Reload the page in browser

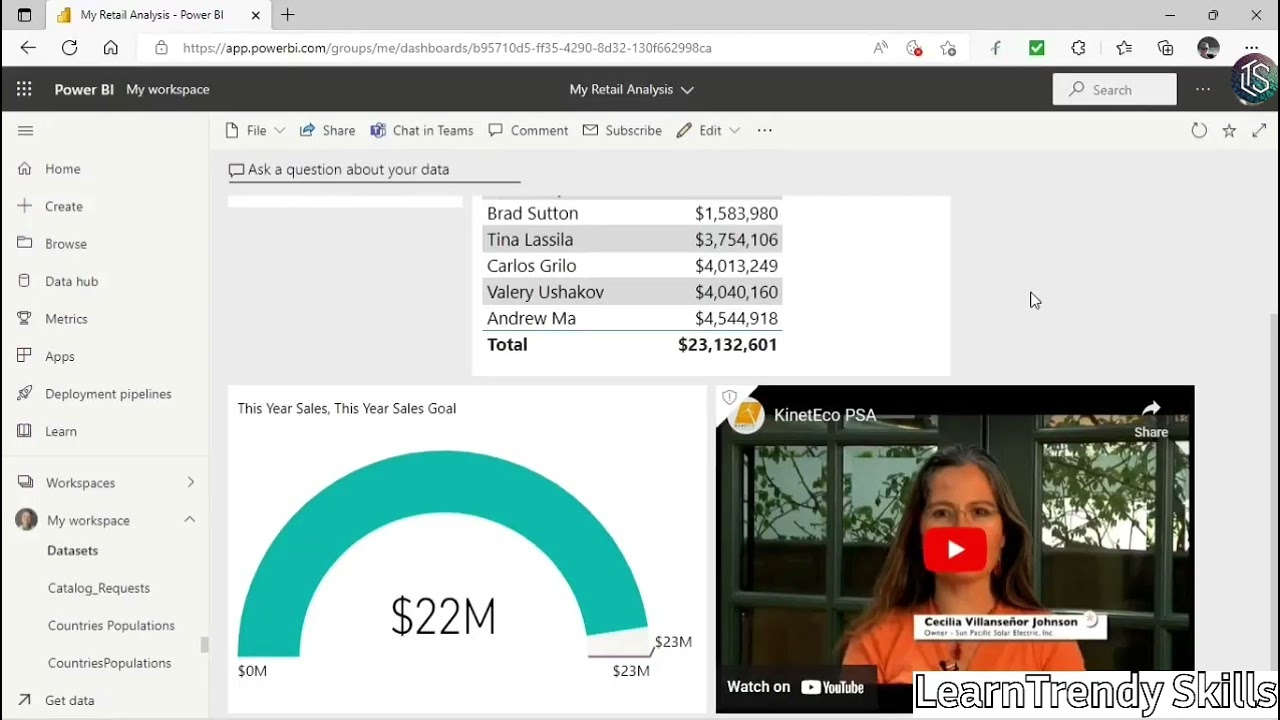[x=69, y=47]
